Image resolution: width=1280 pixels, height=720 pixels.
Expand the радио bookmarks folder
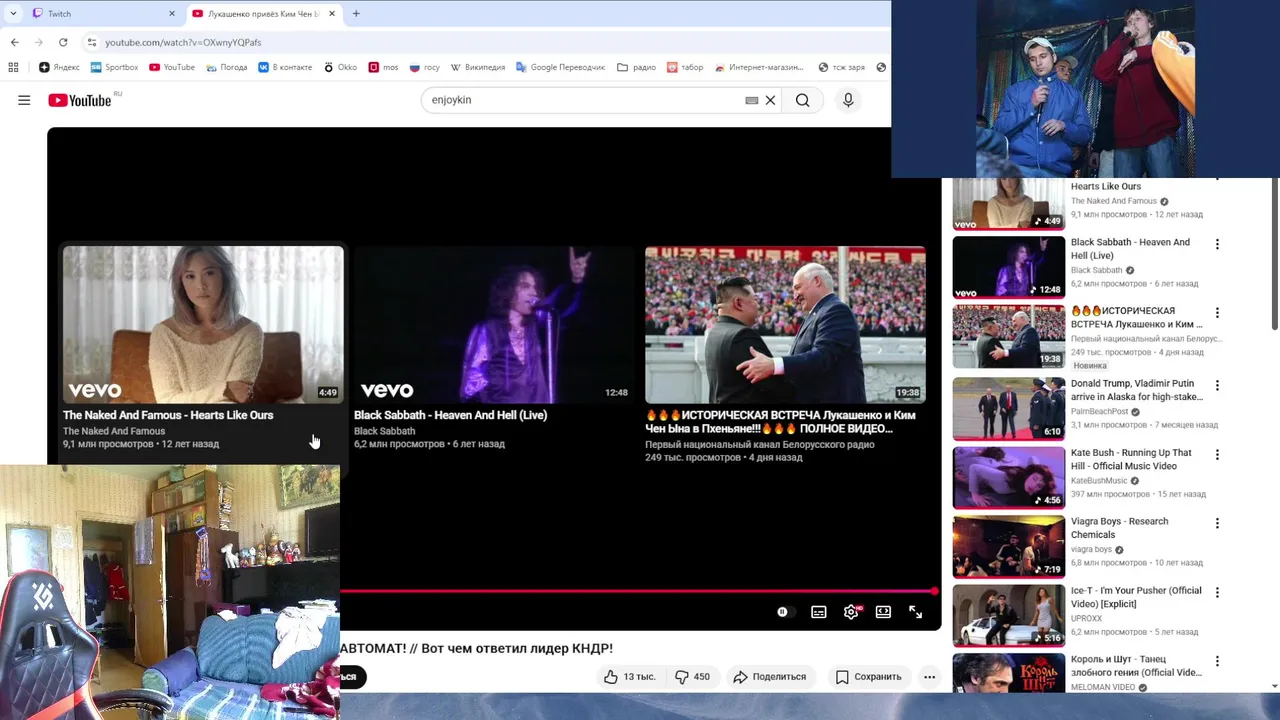(636, 67)
